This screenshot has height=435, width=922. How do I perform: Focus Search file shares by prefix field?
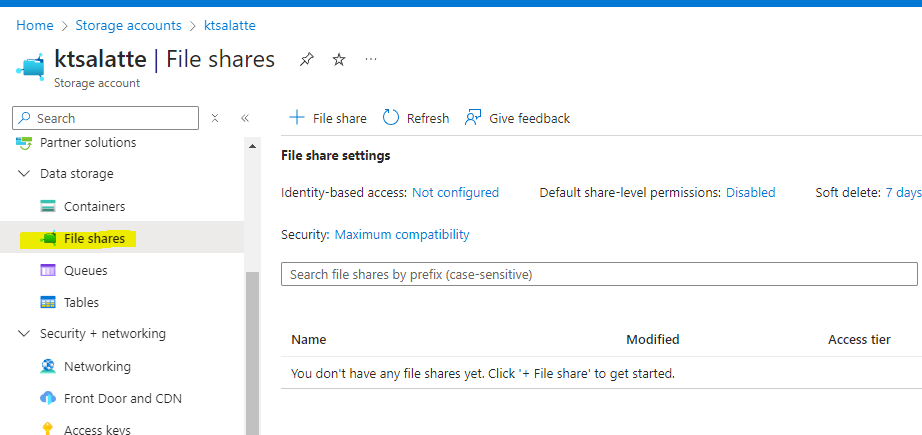pos(599,274)
